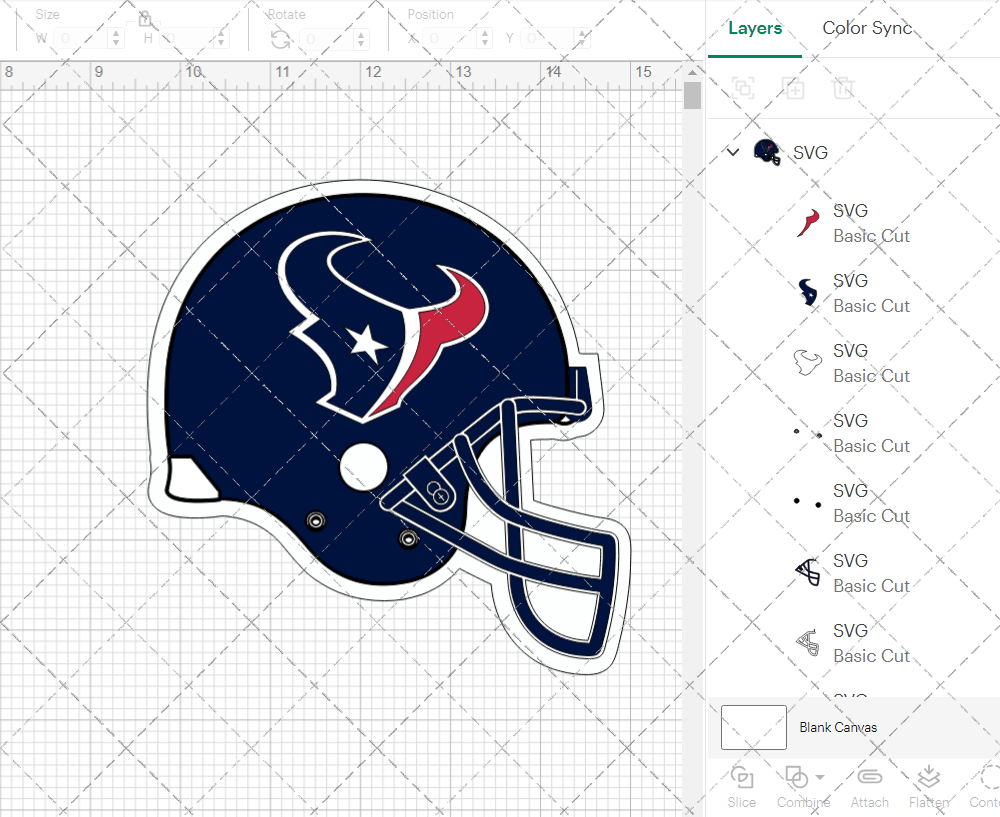Select the white facemask outline SVG layer
The height and width of the screenshot is (817, 1000).
point(853,644)
